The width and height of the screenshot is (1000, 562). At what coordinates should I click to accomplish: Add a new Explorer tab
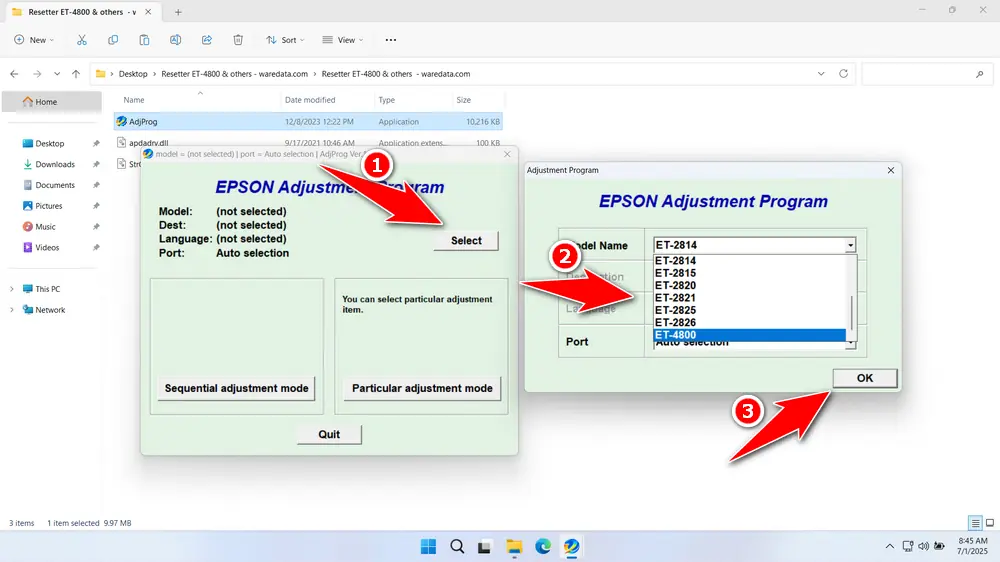coord(178,12)
